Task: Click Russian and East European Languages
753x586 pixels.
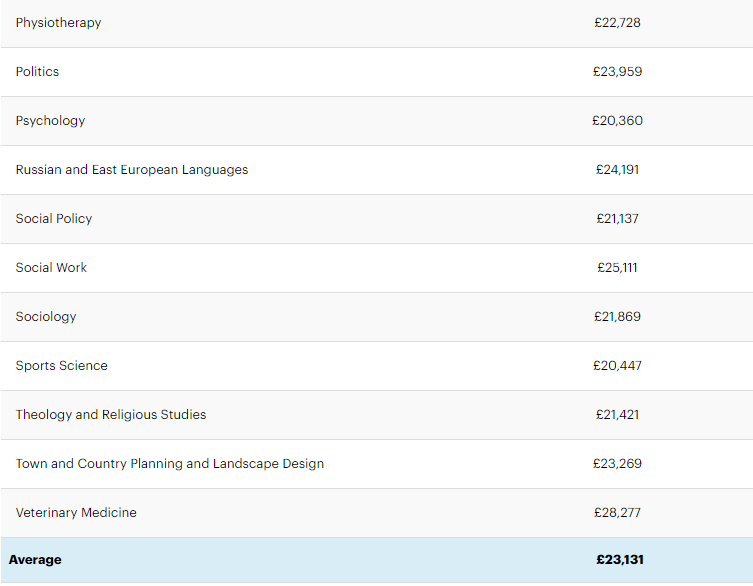Action: point(132,169)
